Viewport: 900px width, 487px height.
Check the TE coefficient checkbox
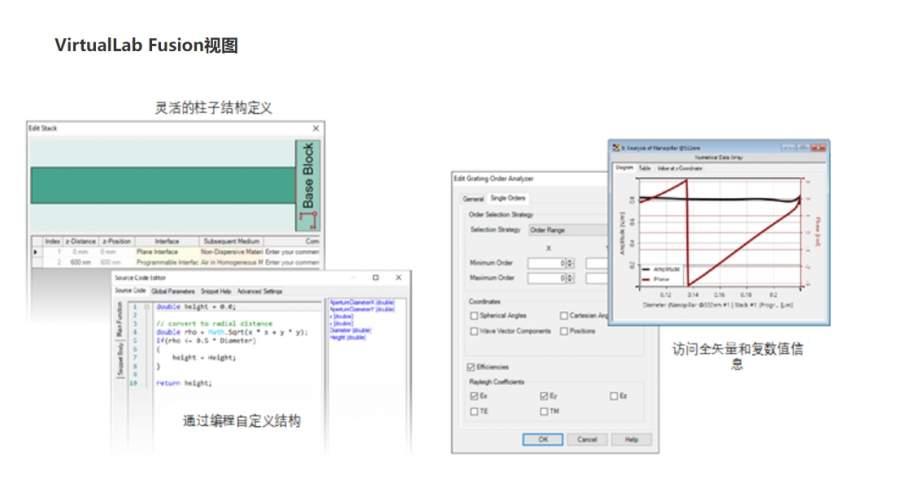click(474, 411)
